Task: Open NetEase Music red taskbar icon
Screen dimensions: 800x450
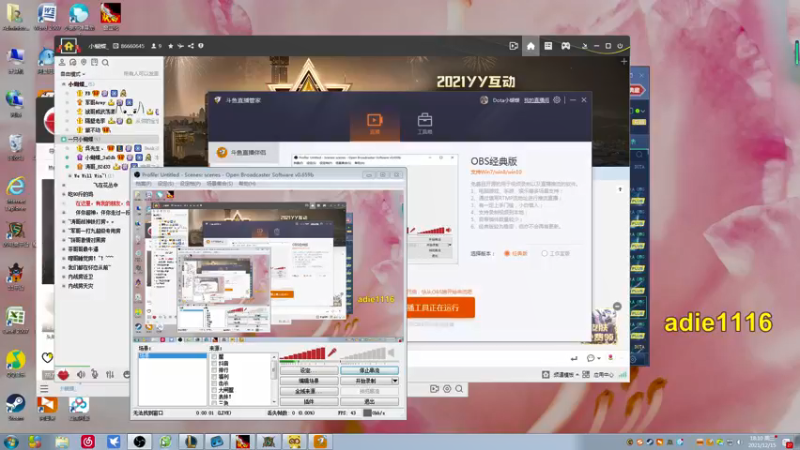Action: [88, 442]
